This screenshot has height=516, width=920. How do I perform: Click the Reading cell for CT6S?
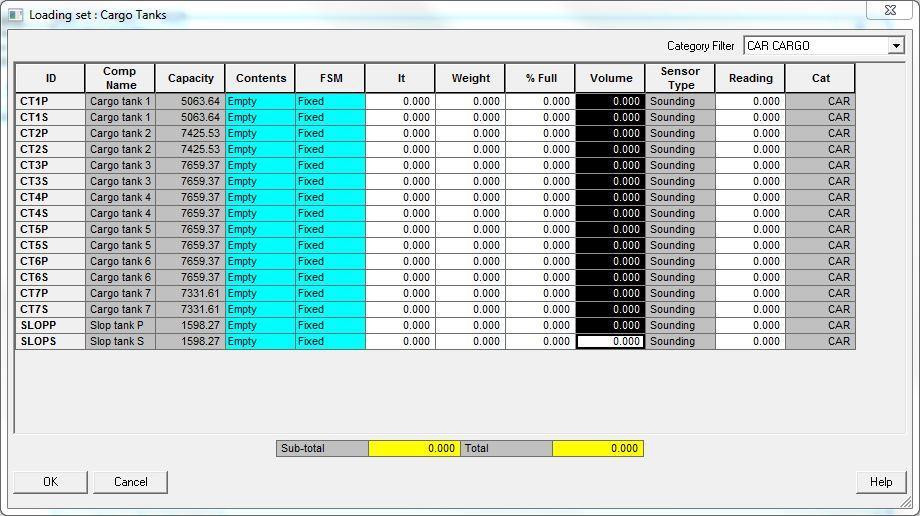750,277
